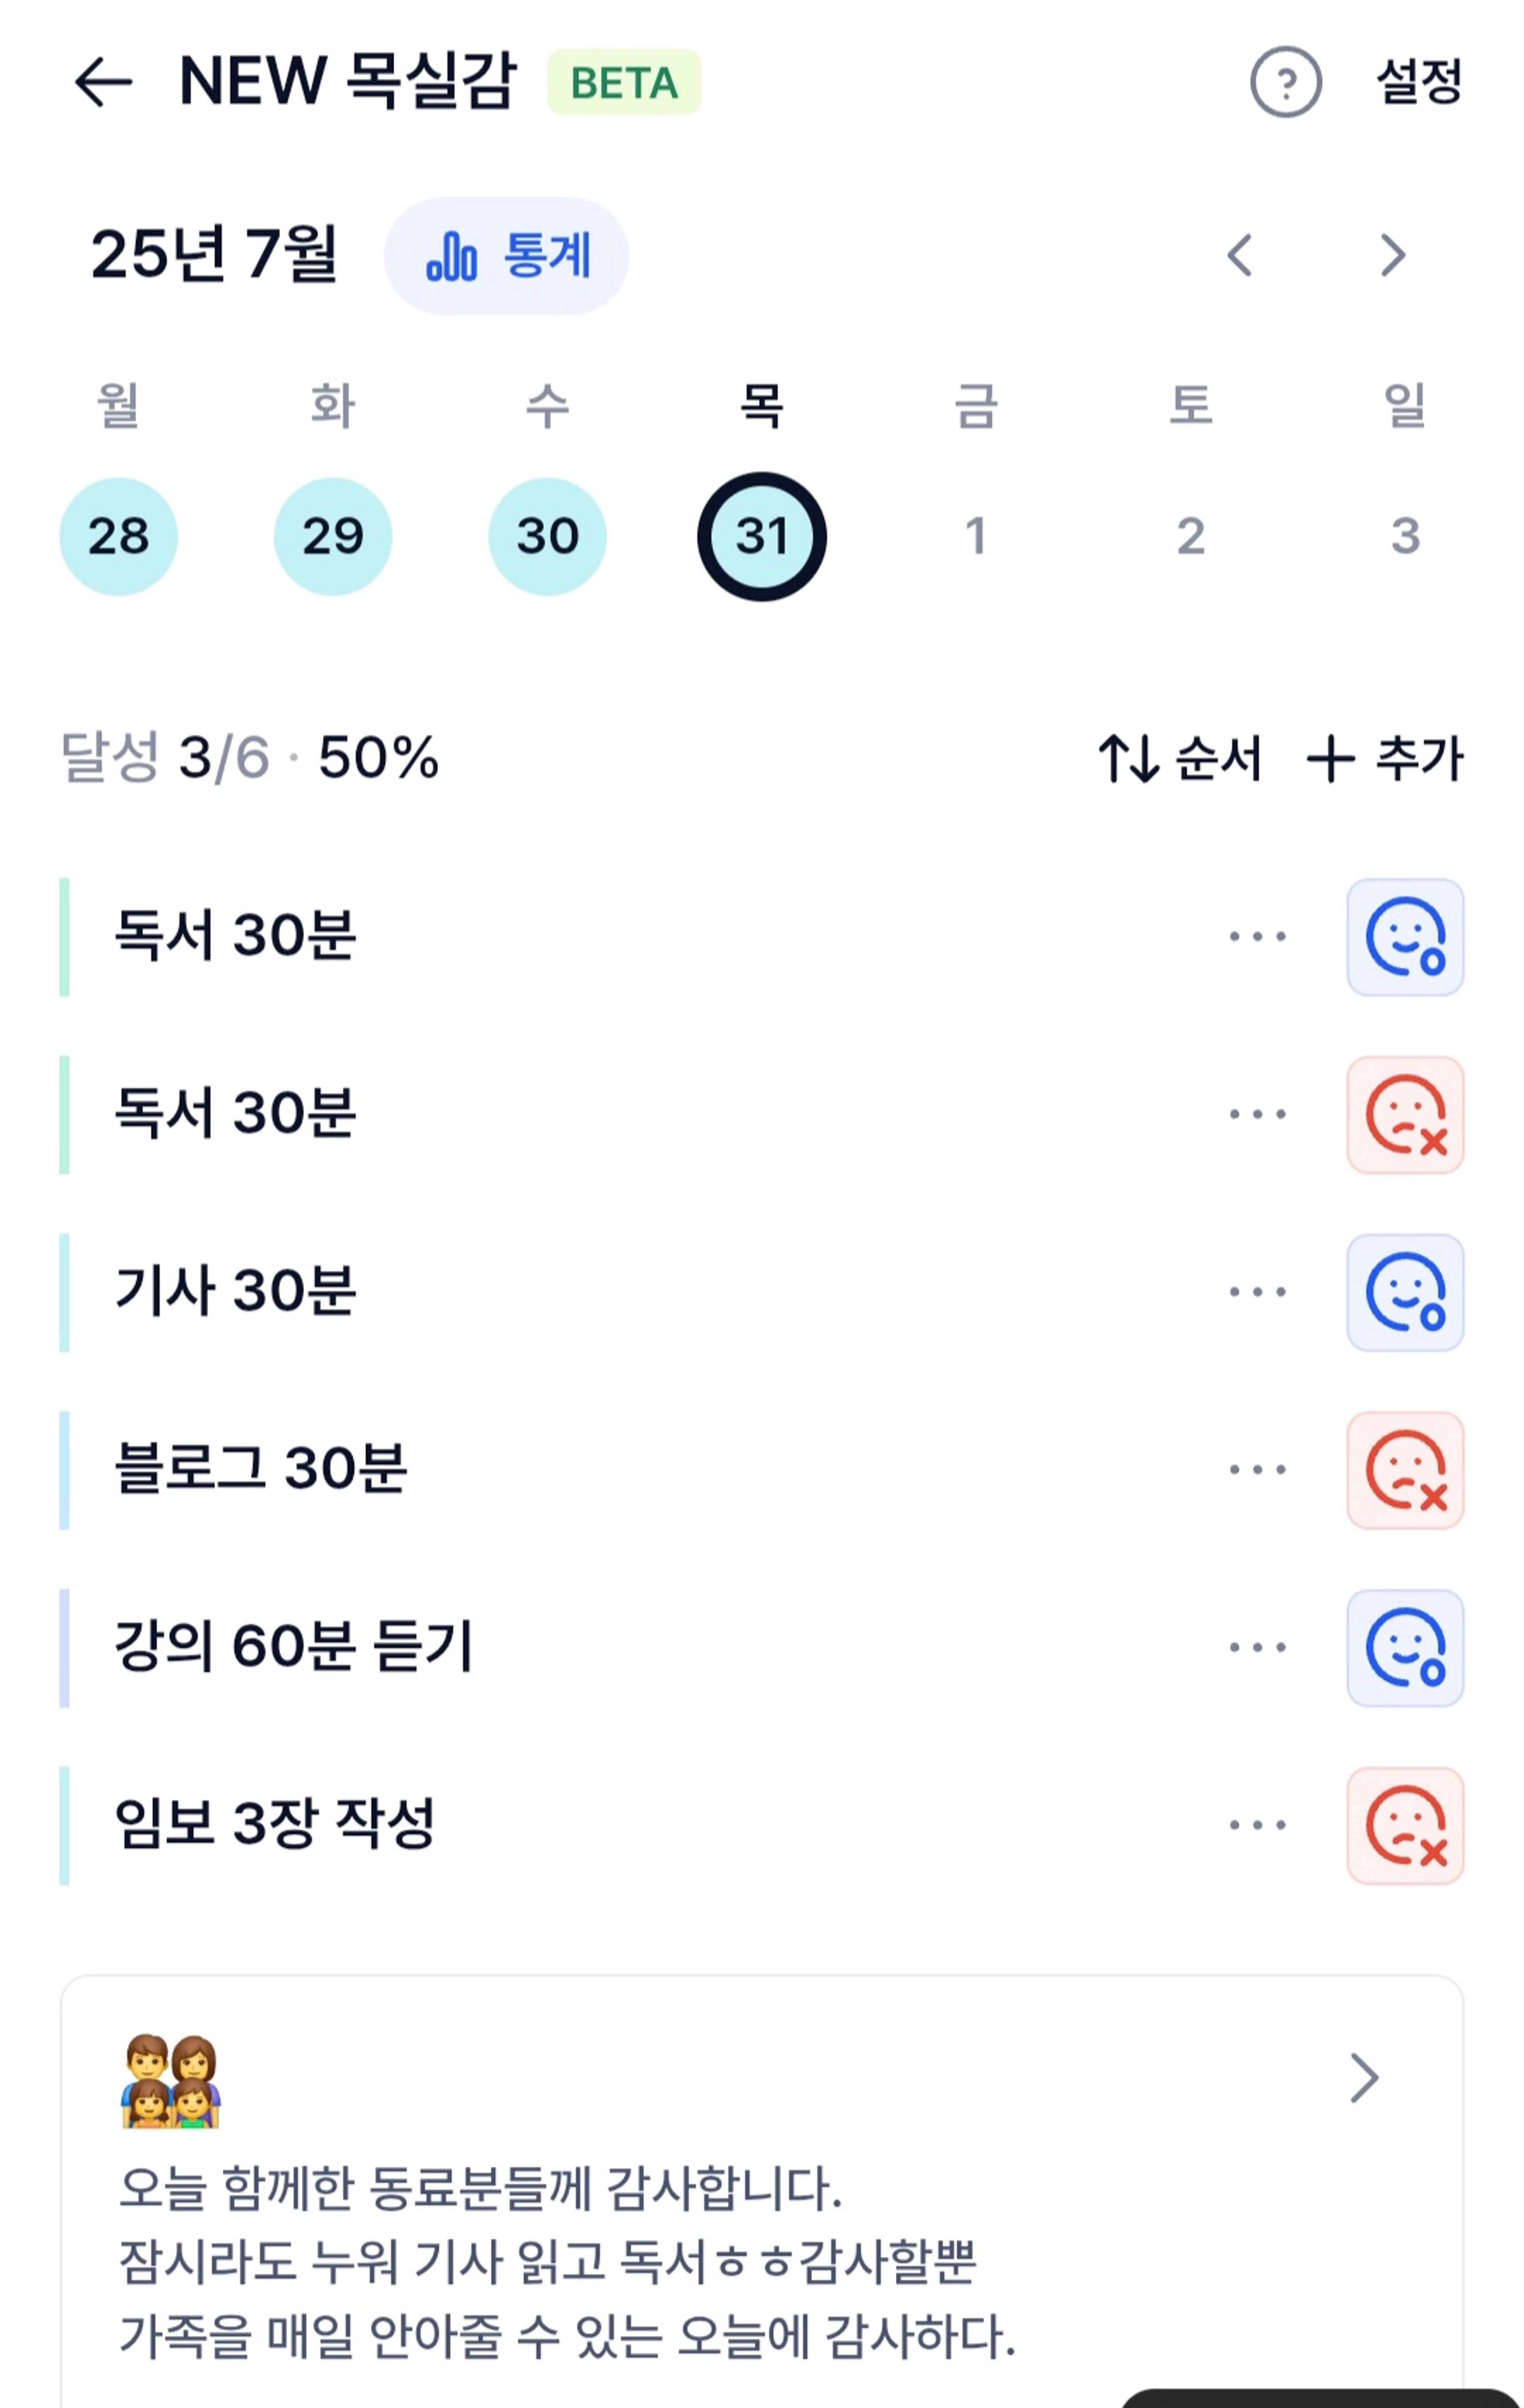Open 통계 statistics chart button

pos(506,256)
